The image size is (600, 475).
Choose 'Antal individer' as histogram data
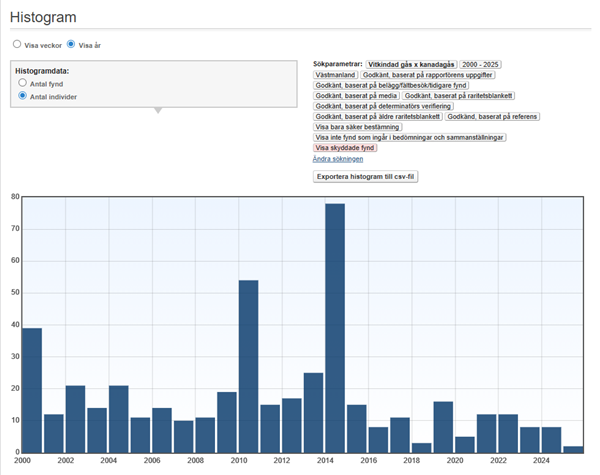(23, 97)
